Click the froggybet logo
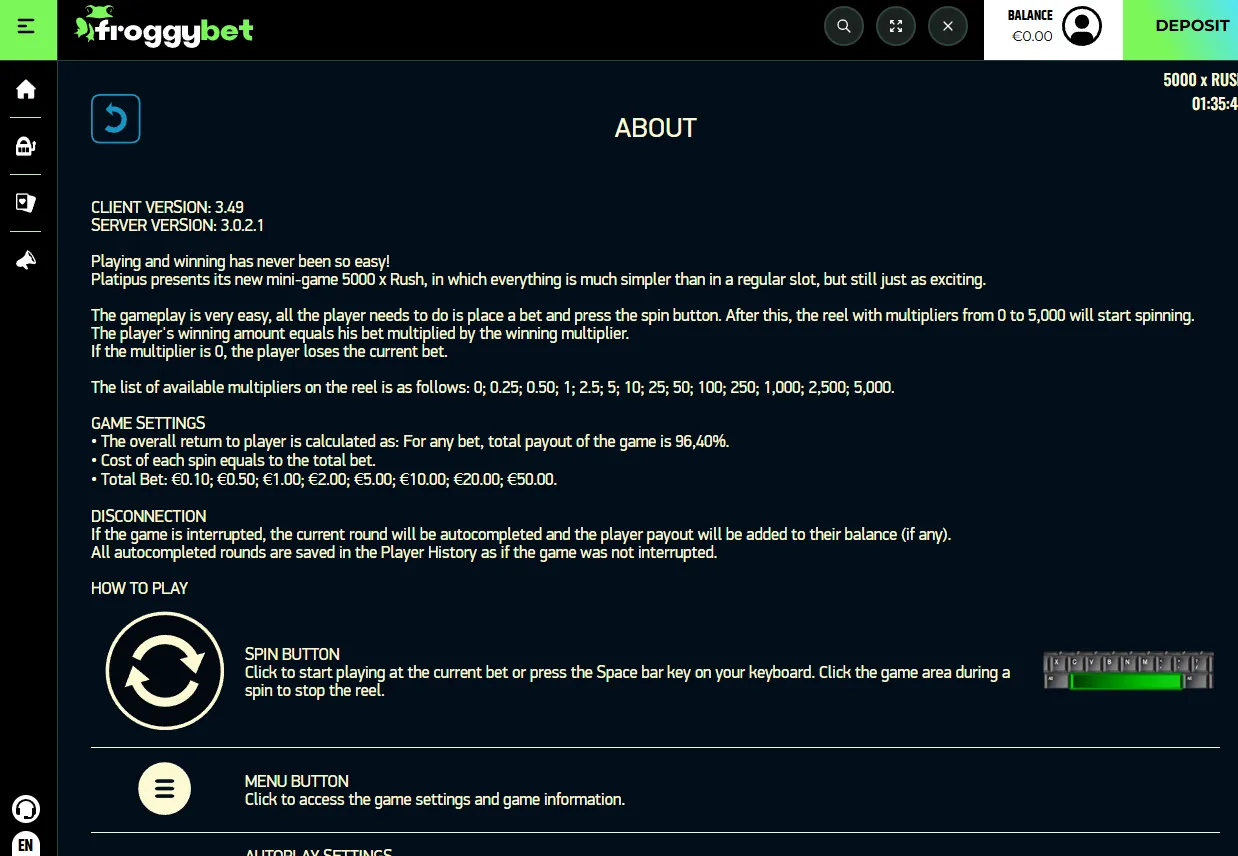The width and height of the screenshot is (1238, 856). 165,26
